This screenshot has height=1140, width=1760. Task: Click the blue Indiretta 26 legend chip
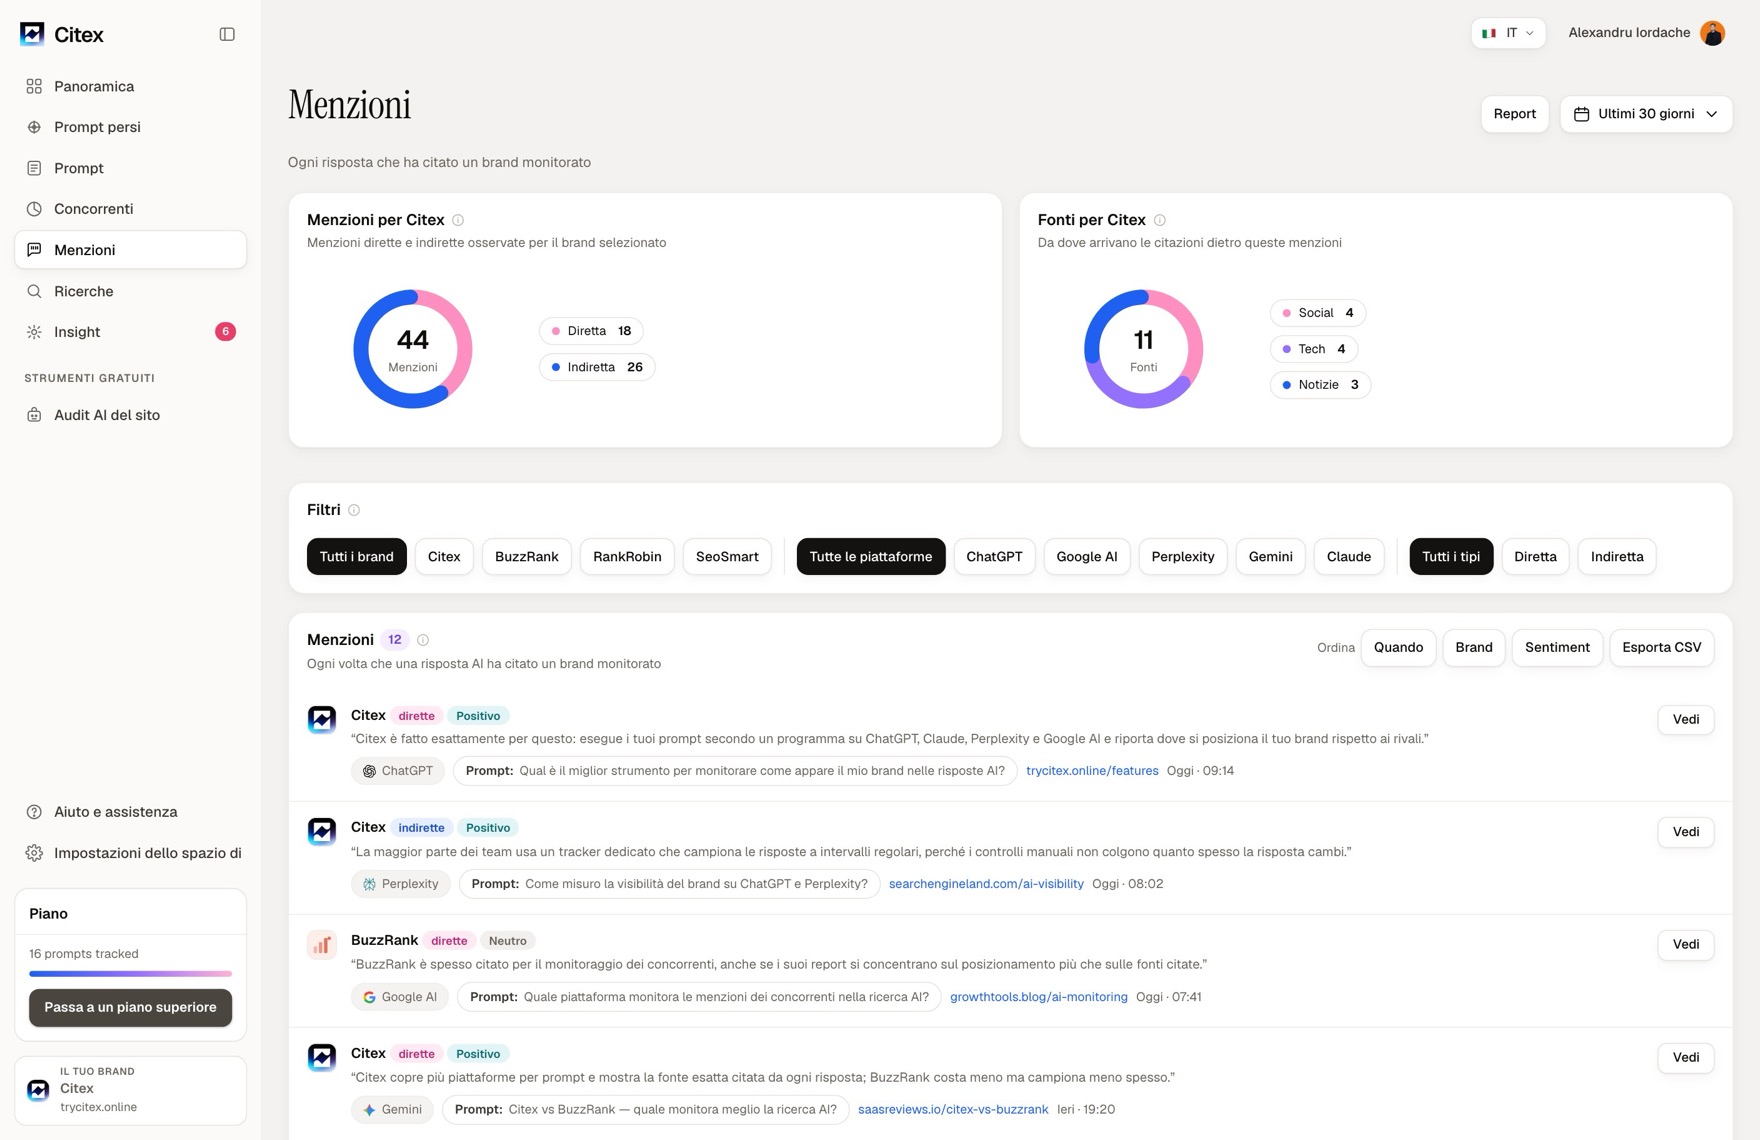[x=597, y=367]
